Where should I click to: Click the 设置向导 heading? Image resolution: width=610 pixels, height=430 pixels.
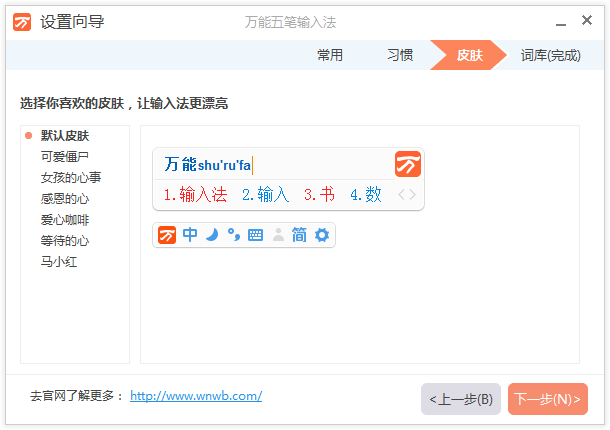coord(72,22)
